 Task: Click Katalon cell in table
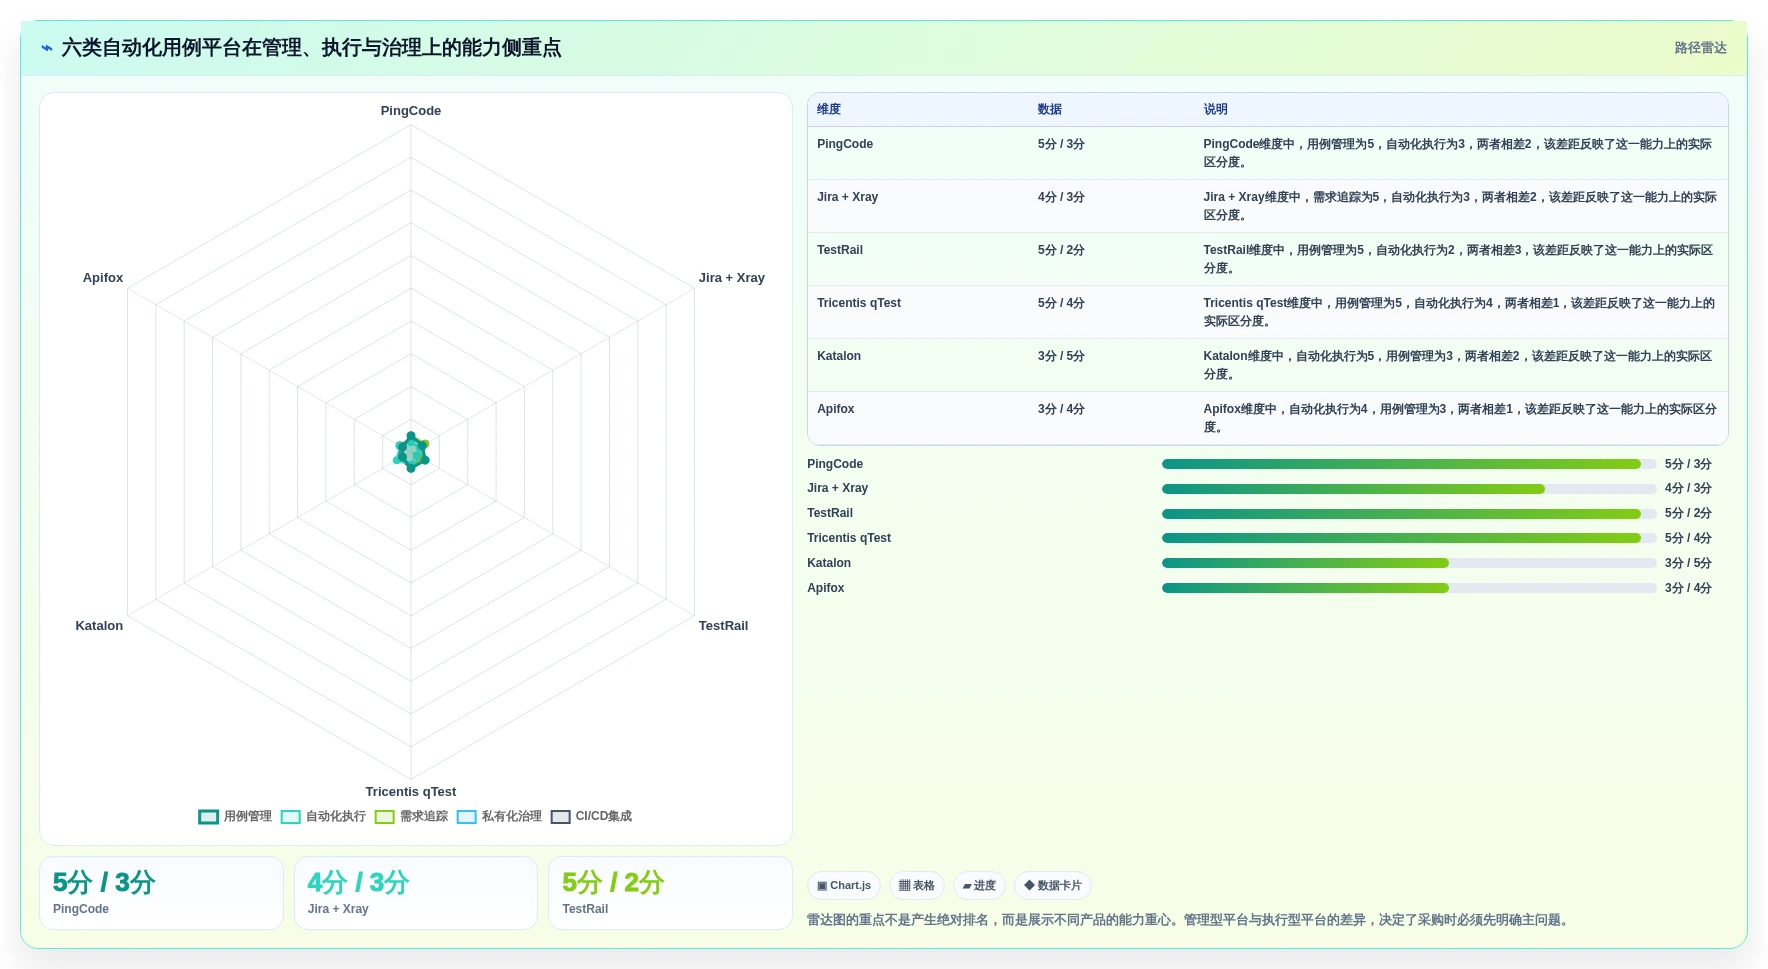click(839, 356)
